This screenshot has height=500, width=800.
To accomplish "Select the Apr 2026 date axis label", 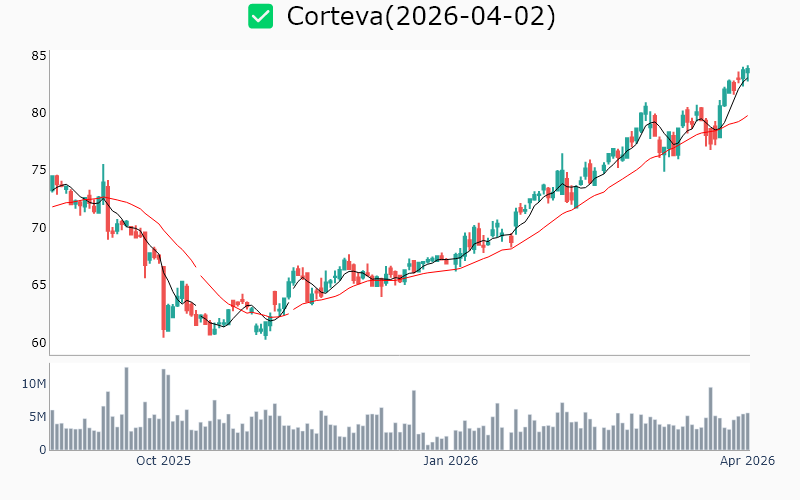I will click(x=746, y=461).
